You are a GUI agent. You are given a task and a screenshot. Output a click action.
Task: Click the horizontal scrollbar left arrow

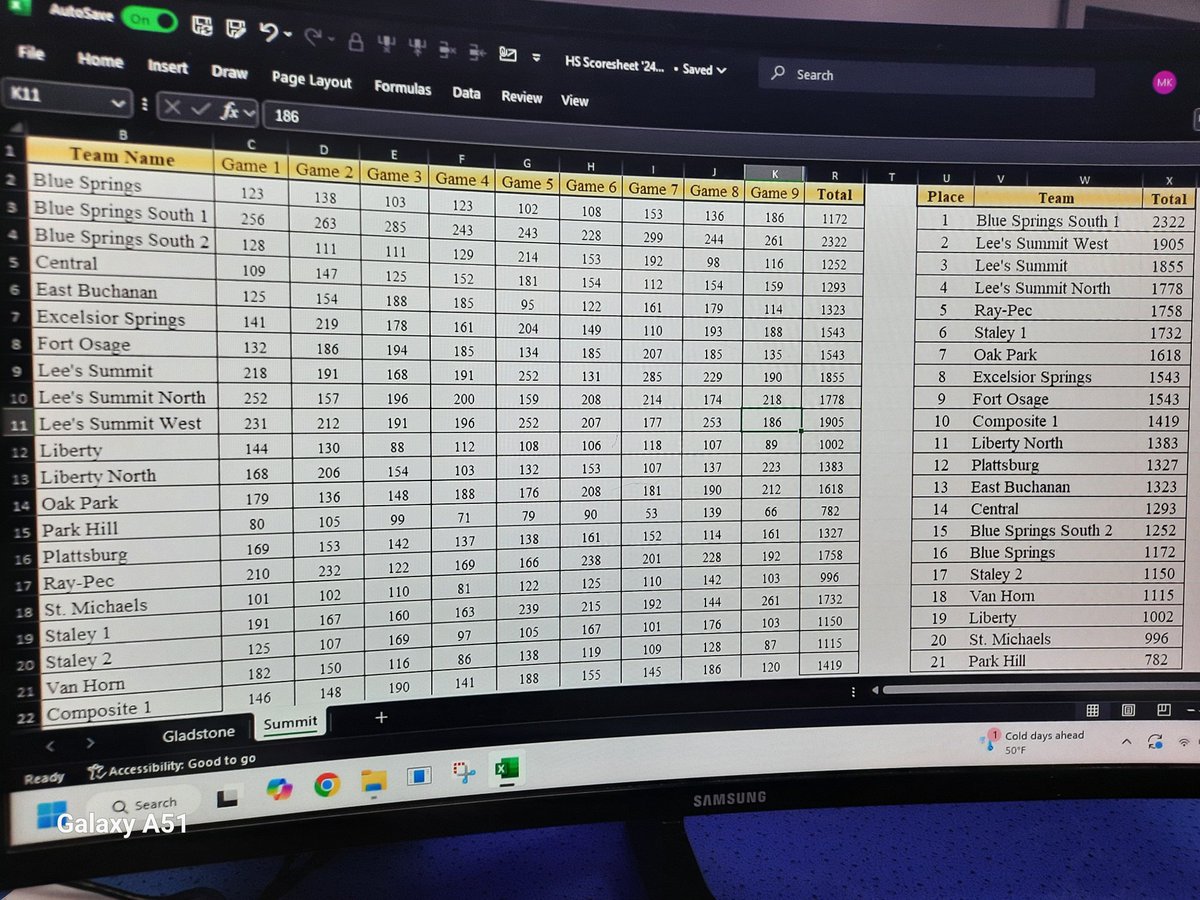coord(874,690)
